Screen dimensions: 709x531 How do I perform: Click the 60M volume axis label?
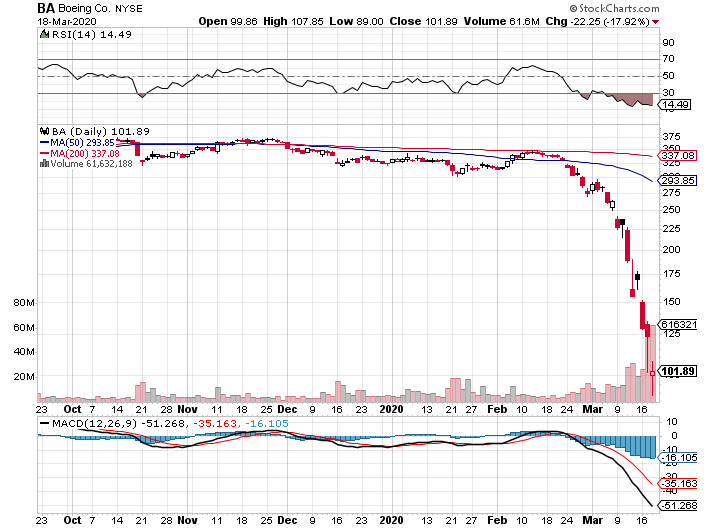(24, 327)
